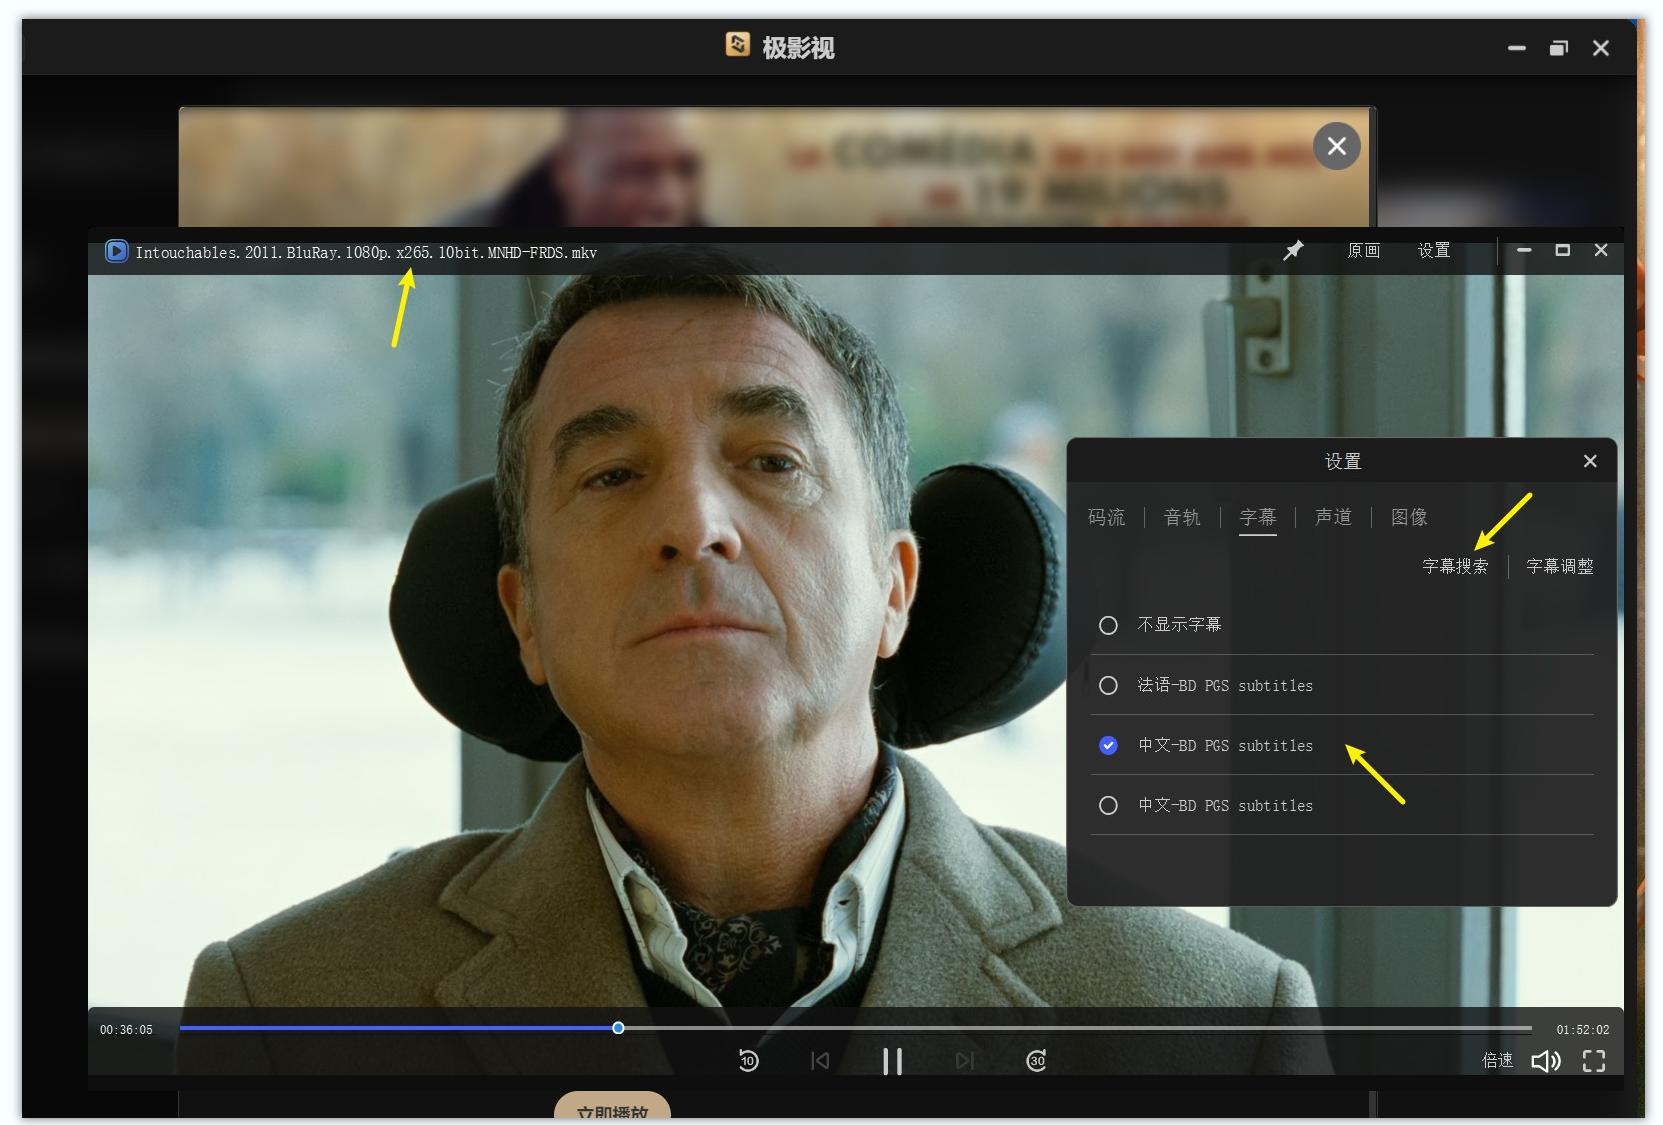Switch to the 音轨 tab
The image size is (1663, 1125).
click(x=1181, y=517)
